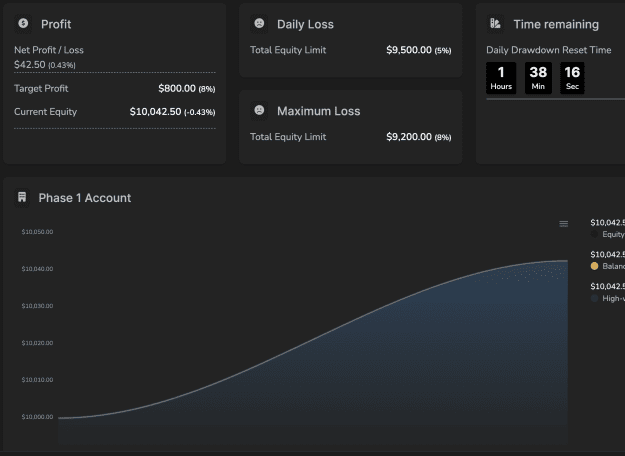This screenshot has height=456, width=625.
Task: Click Net Profit / Loss label
Action: click(49, 50)
